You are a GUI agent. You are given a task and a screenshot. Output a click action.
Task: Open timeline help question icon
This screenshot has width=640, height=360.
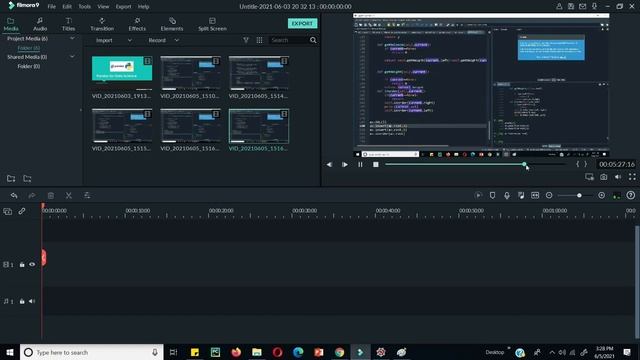pyautogui.click(x=631, y=196)
